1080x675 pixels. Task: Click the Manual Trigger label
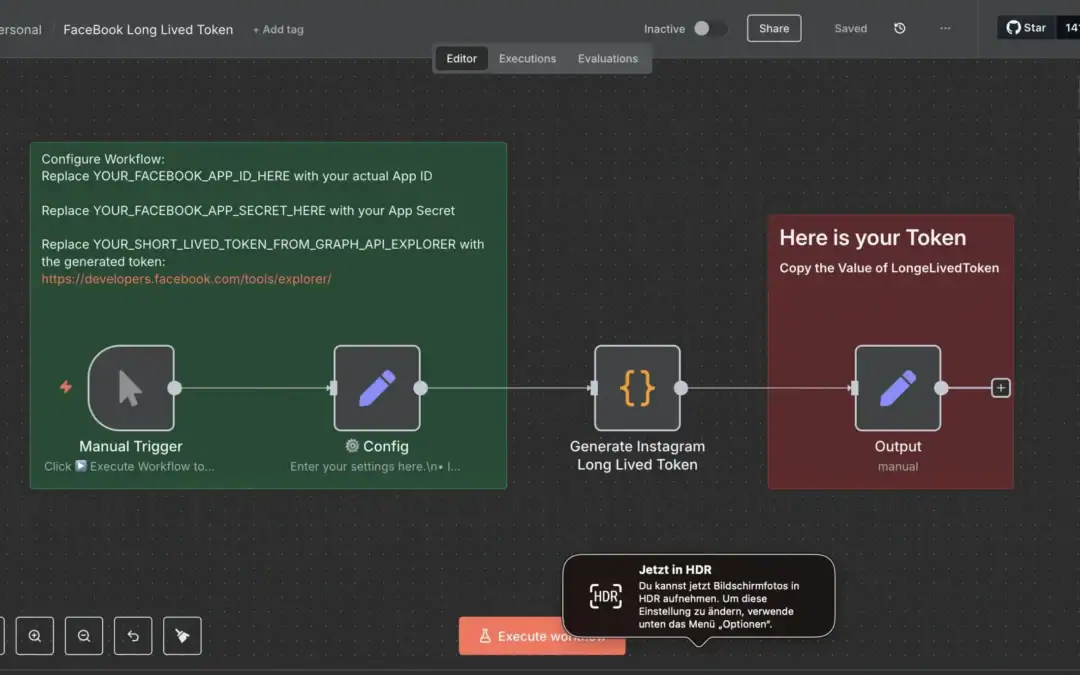point(131,446)
